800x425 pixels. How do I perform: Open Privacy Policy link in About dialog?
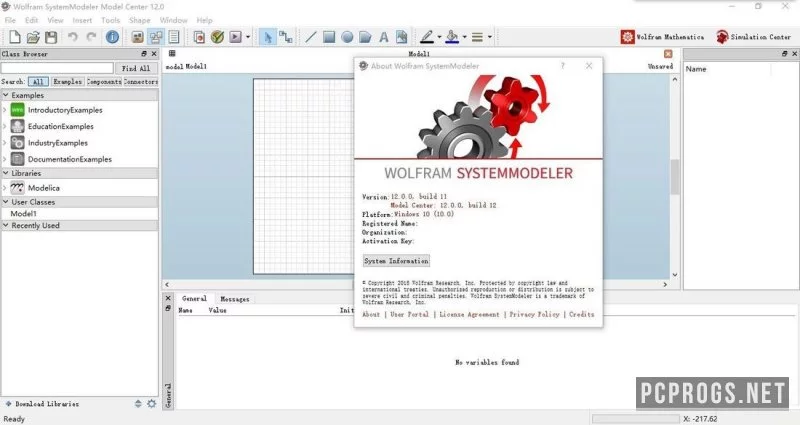tap(534, 314)
